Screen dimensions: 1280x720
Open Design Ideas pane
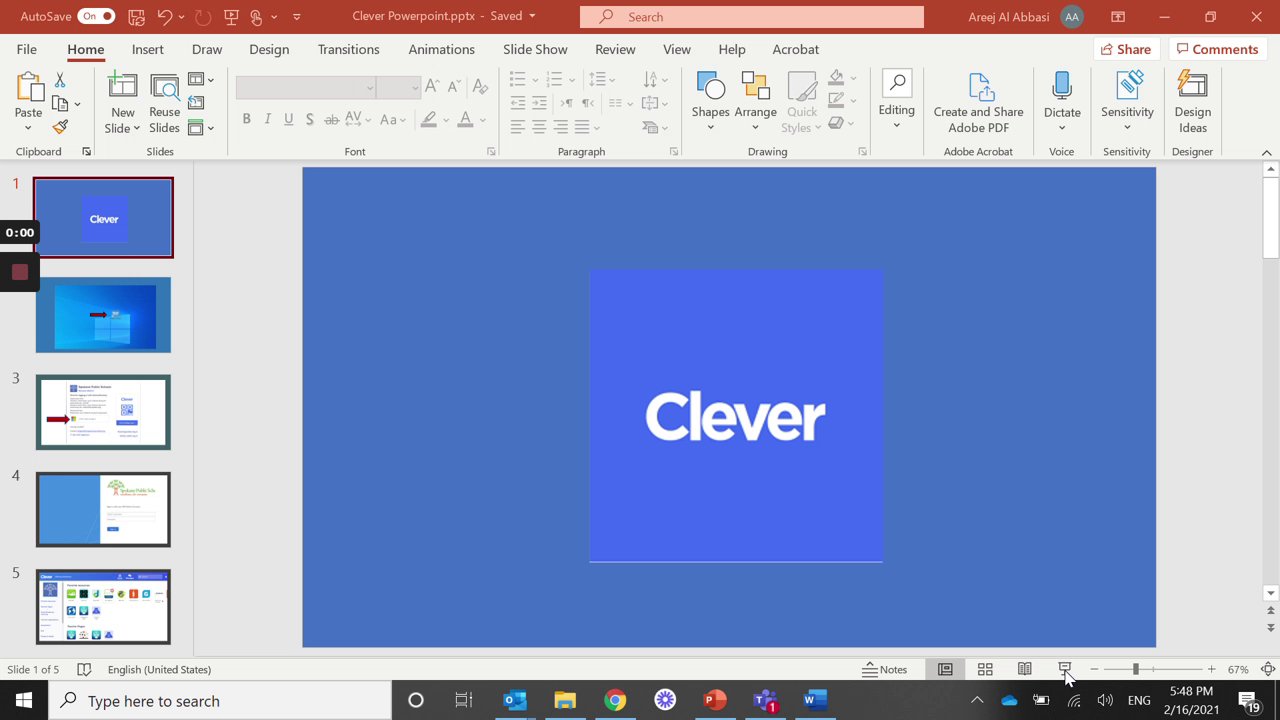pyautogui.click(x=1193, y=104)
